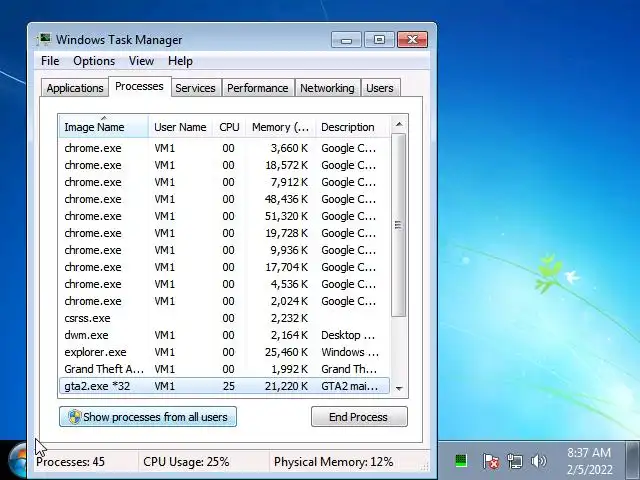The width and height of the screenshot is (640, 480).
Task: Open the View menu
Action: tap(141, 61)
